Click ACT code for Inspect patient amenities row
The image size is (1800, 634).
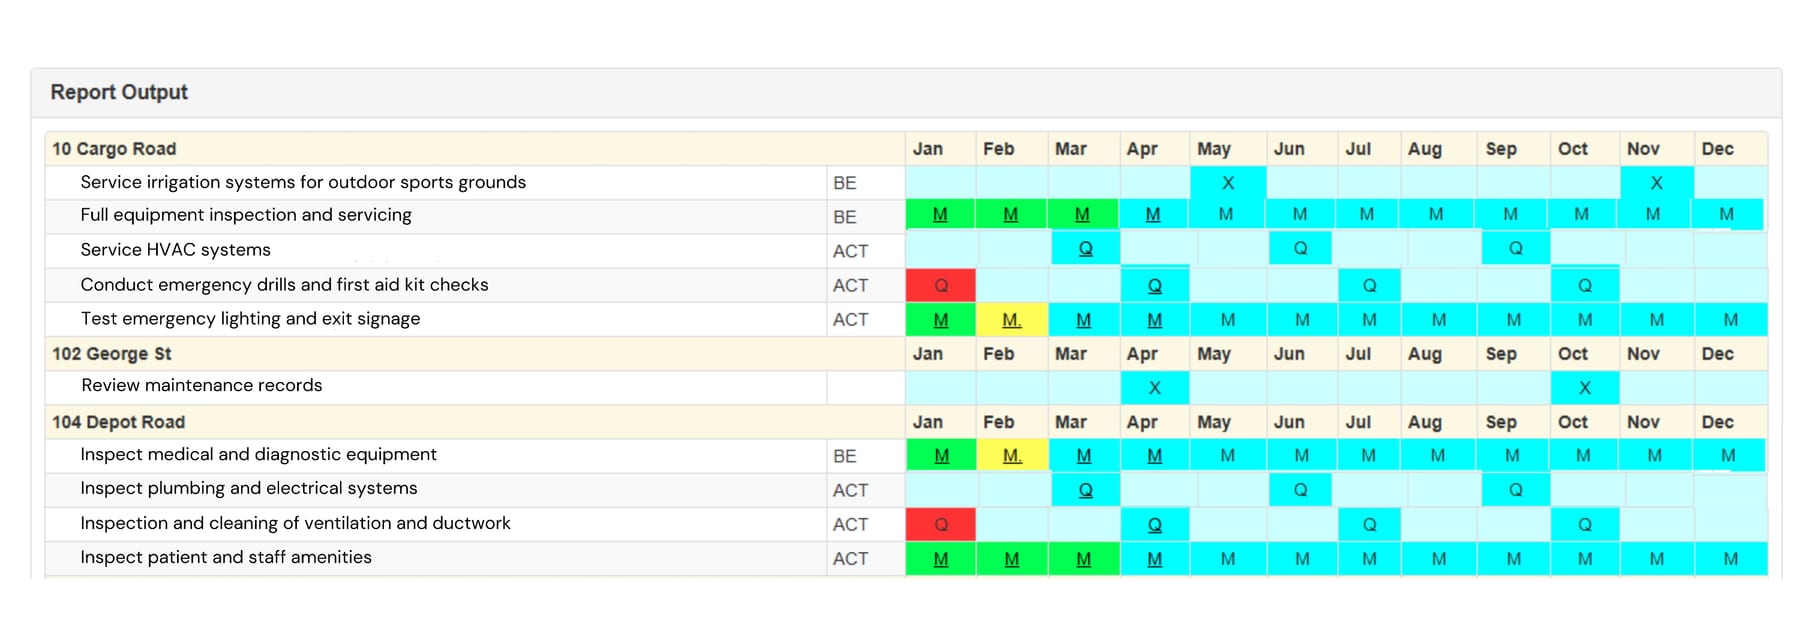(850, 559)
